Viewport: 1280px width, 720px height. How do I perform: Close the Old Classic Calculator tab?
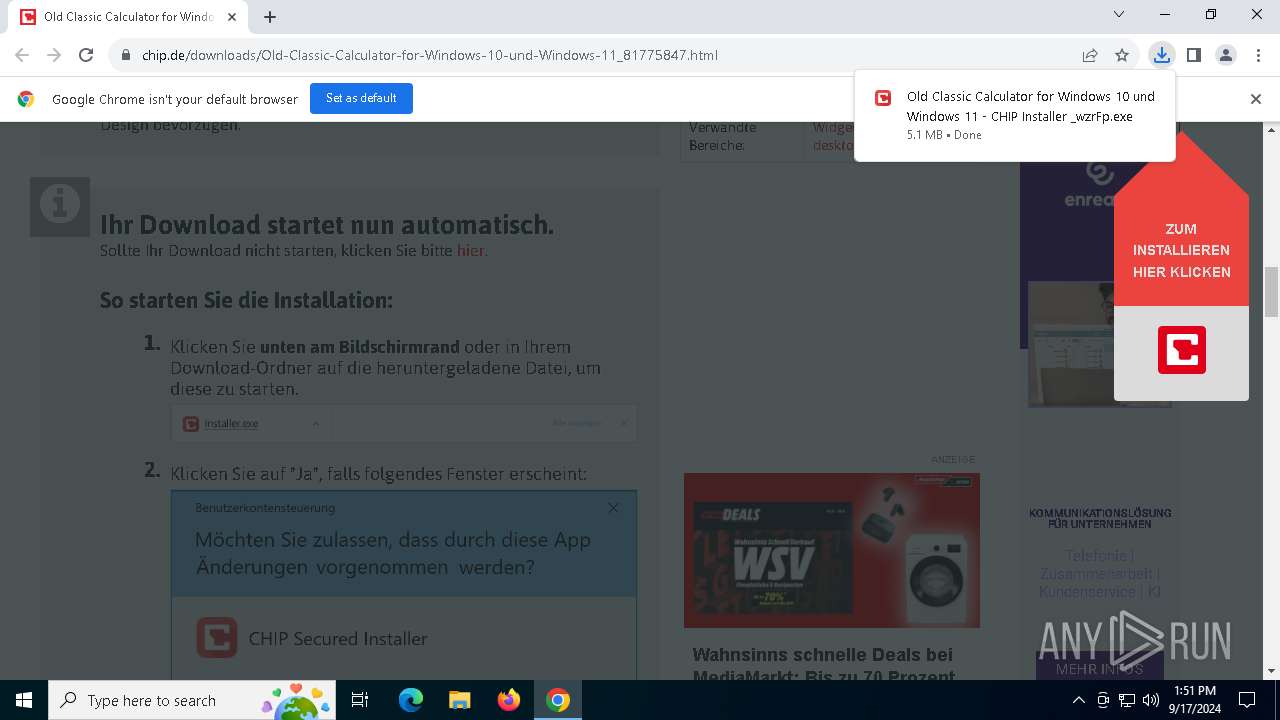233,17
